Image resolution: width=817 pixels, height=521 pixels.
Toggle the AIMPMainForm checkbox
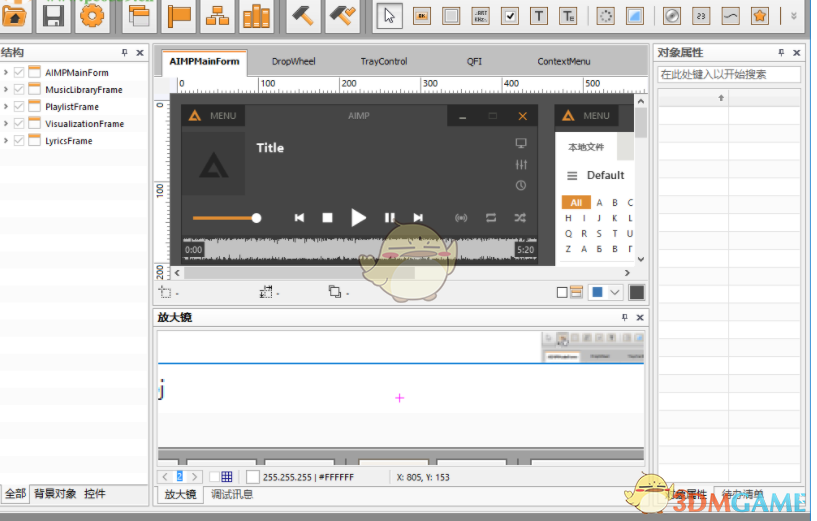19,72
